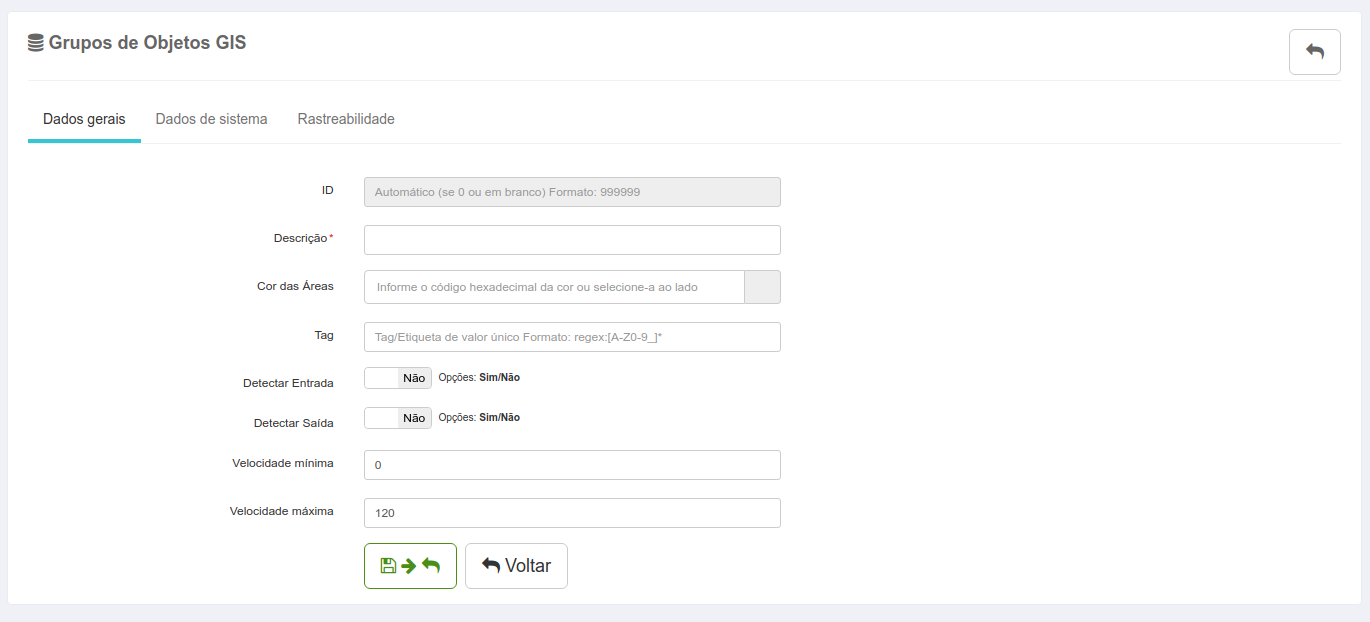Open the Cor das Áreas color picker swatch
Screen dimensions: 1370x622
click(x=763, y=287)
